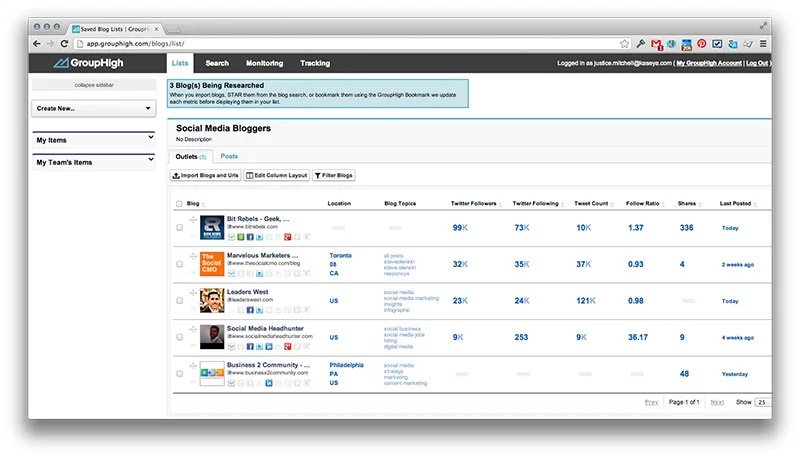Grab the Bit Rebels row move handle
800x458 pixels.
pyautogui.click(x=193, y=220)
